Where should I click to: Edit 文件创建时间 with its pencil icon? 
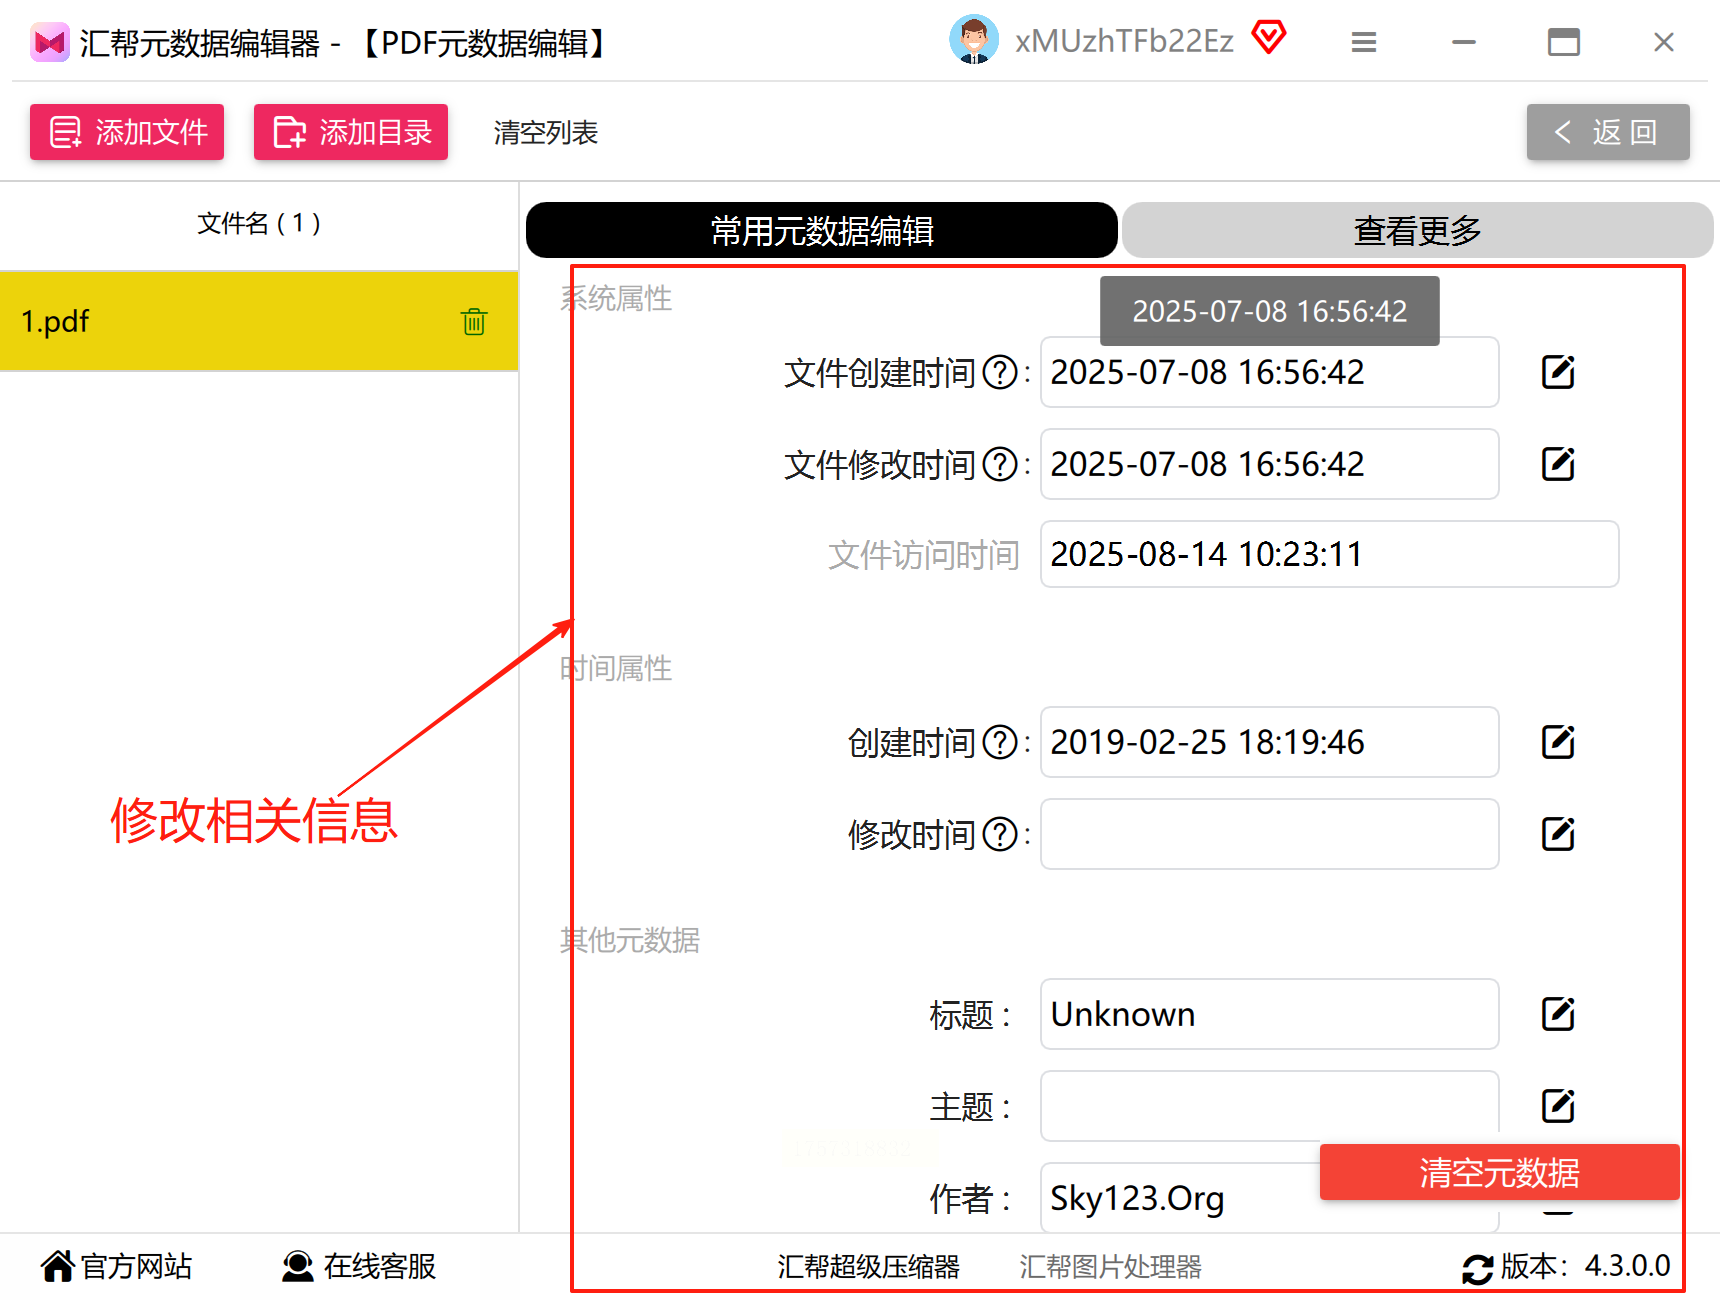(x=1558, y=372)
